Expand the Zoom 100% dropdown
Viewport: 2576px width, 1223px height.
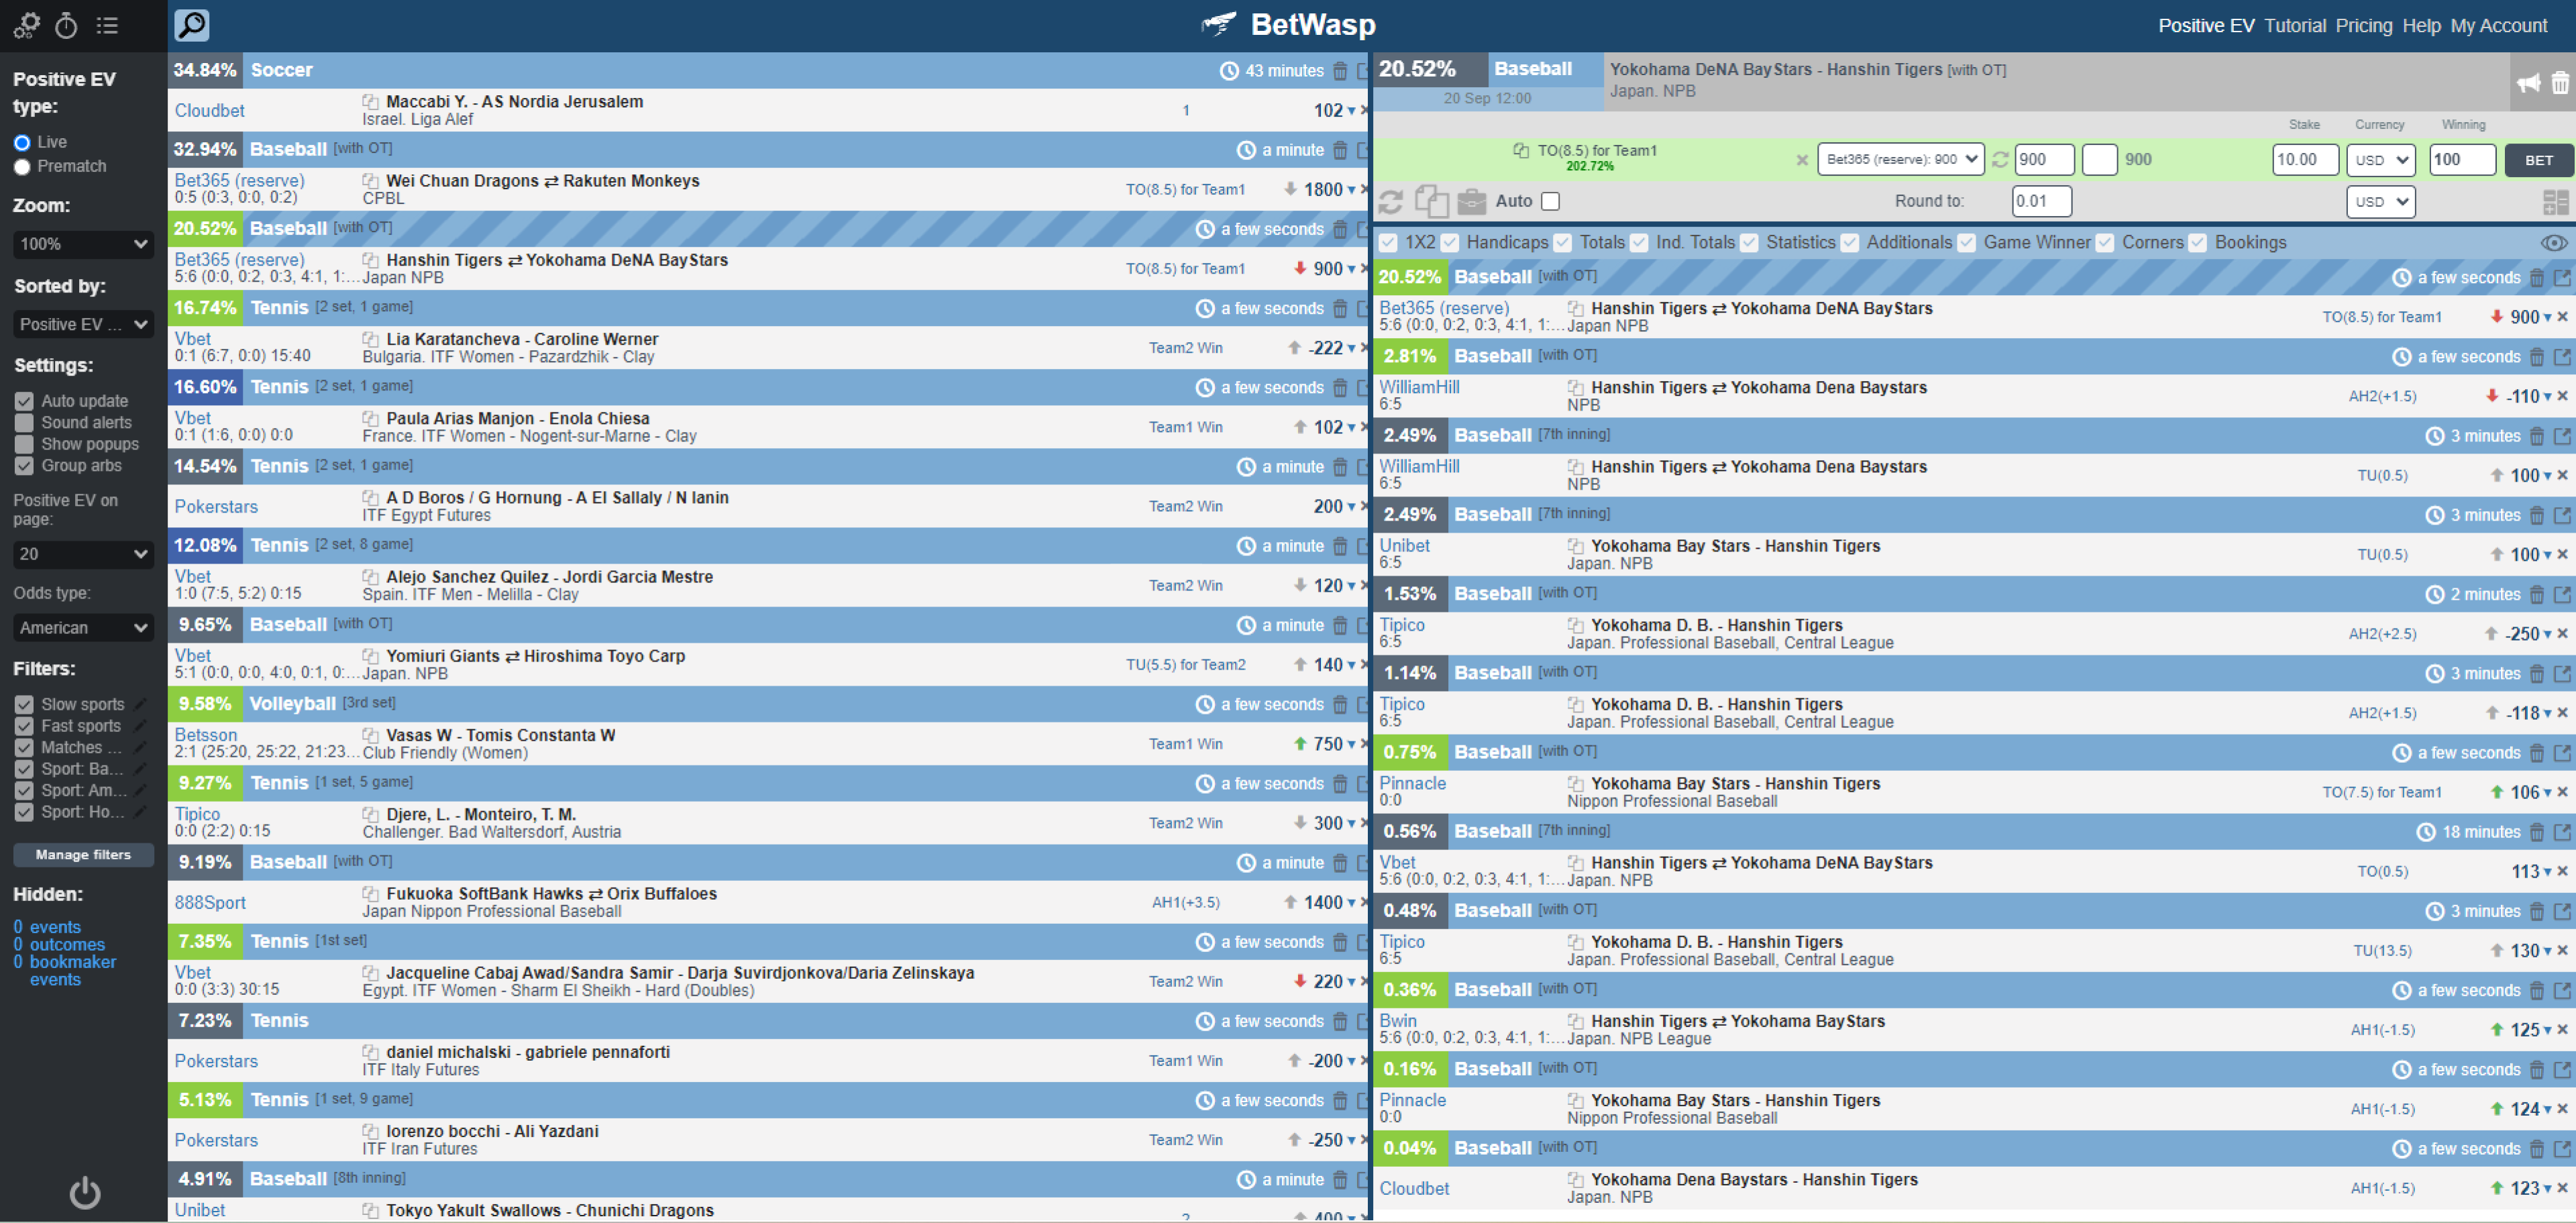[x=83, y=244]
